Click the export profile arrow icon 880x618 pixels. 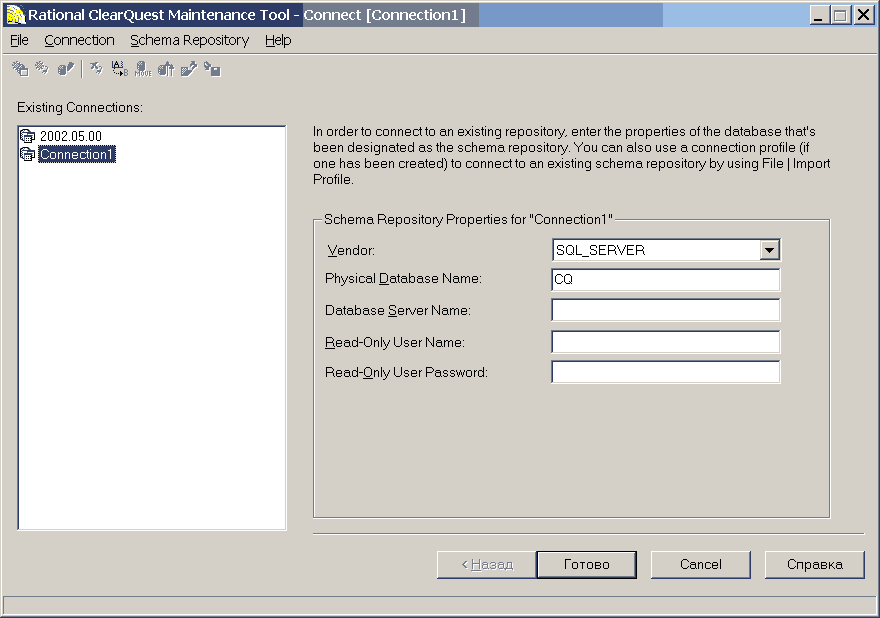(189, 69)
